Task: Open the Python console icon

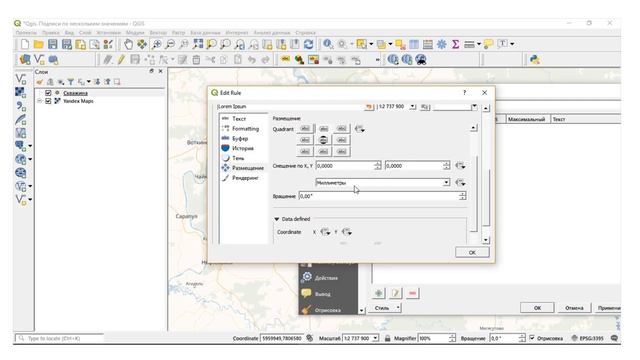Action: tap(535, 60)
